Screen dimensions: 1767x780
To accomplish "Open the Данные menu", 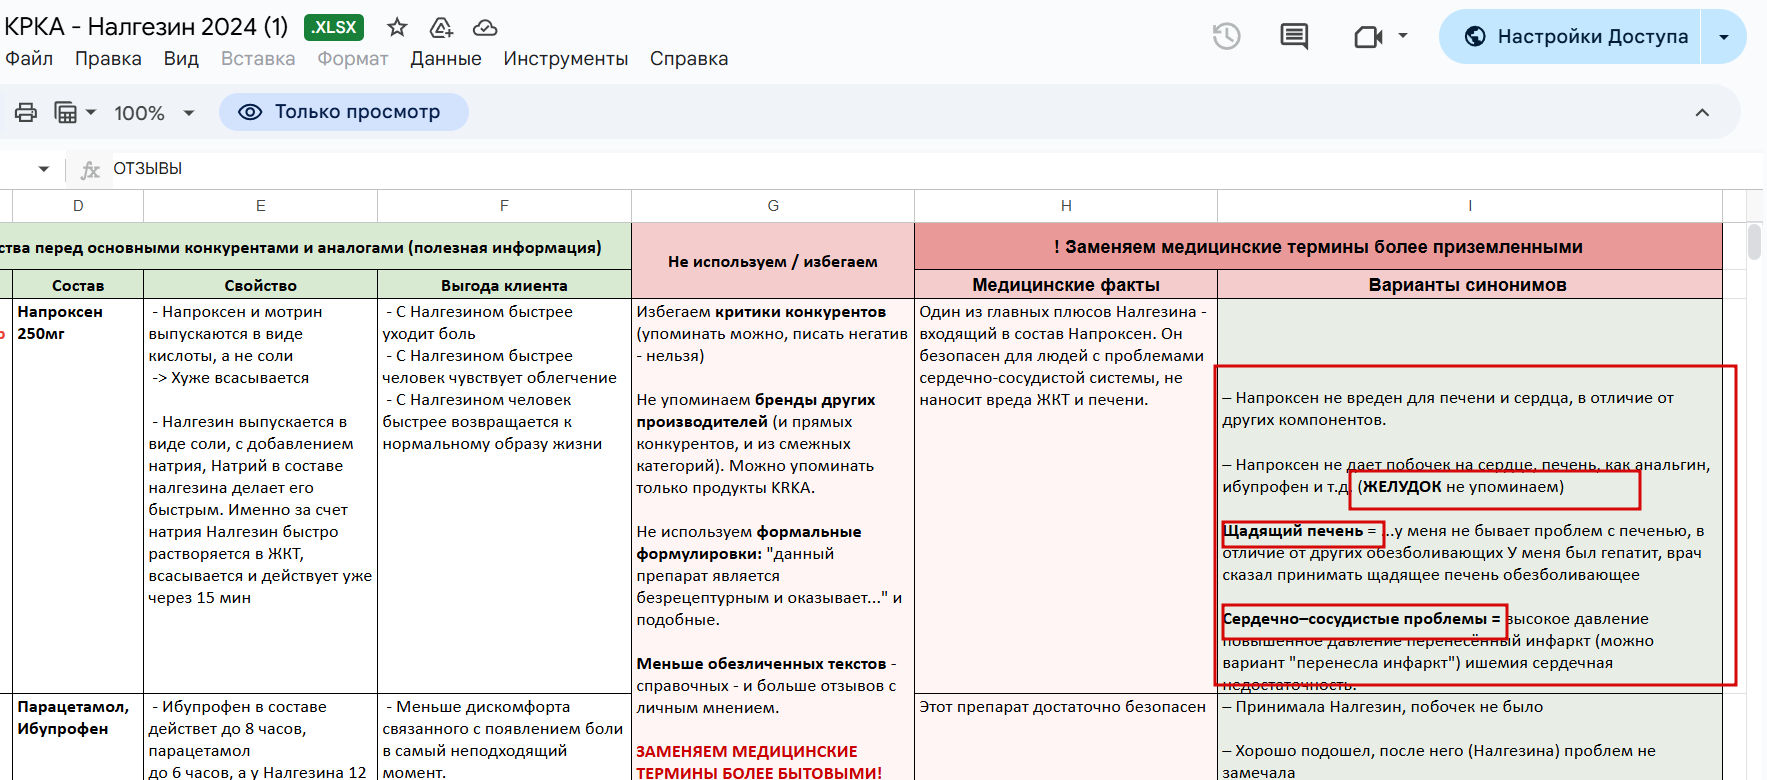I will pyautogui.click(x=446, y=59).
